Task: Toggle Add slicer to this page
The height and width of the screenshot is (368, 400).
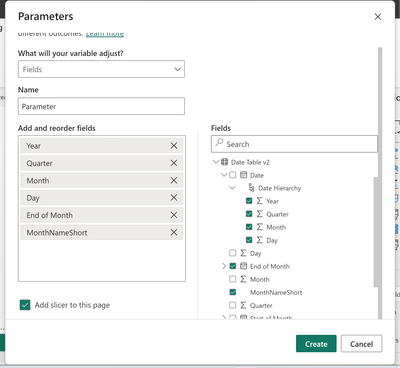Action: click(25, 305)
